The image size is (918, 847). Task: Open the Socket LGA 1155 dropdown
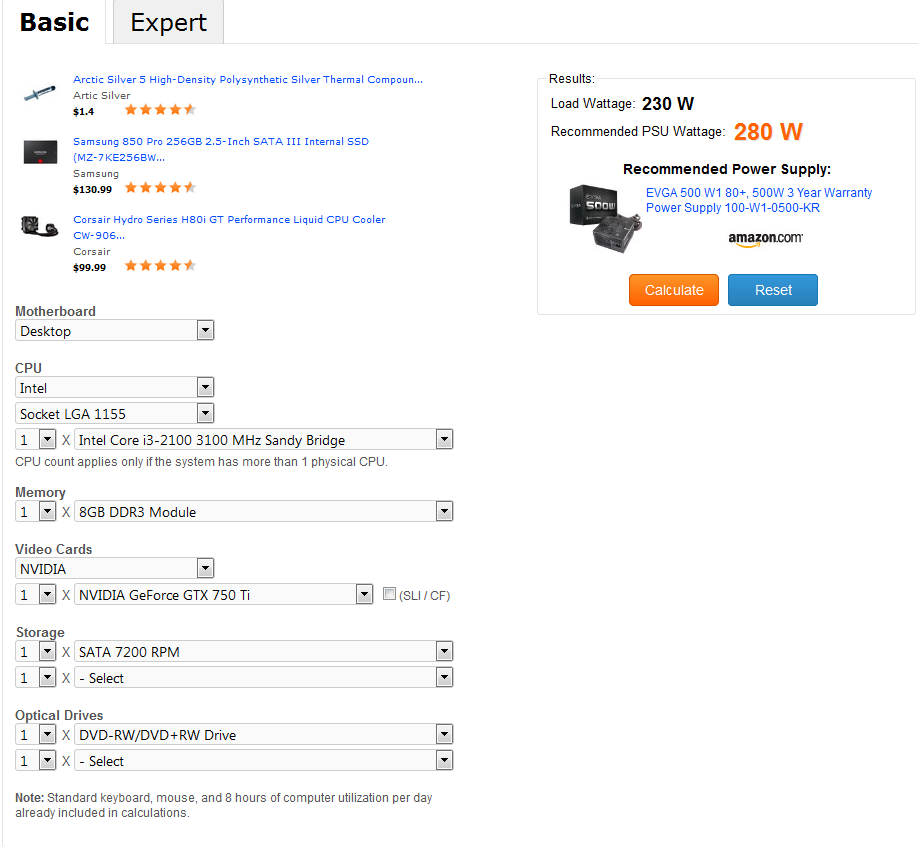point(115,414)
